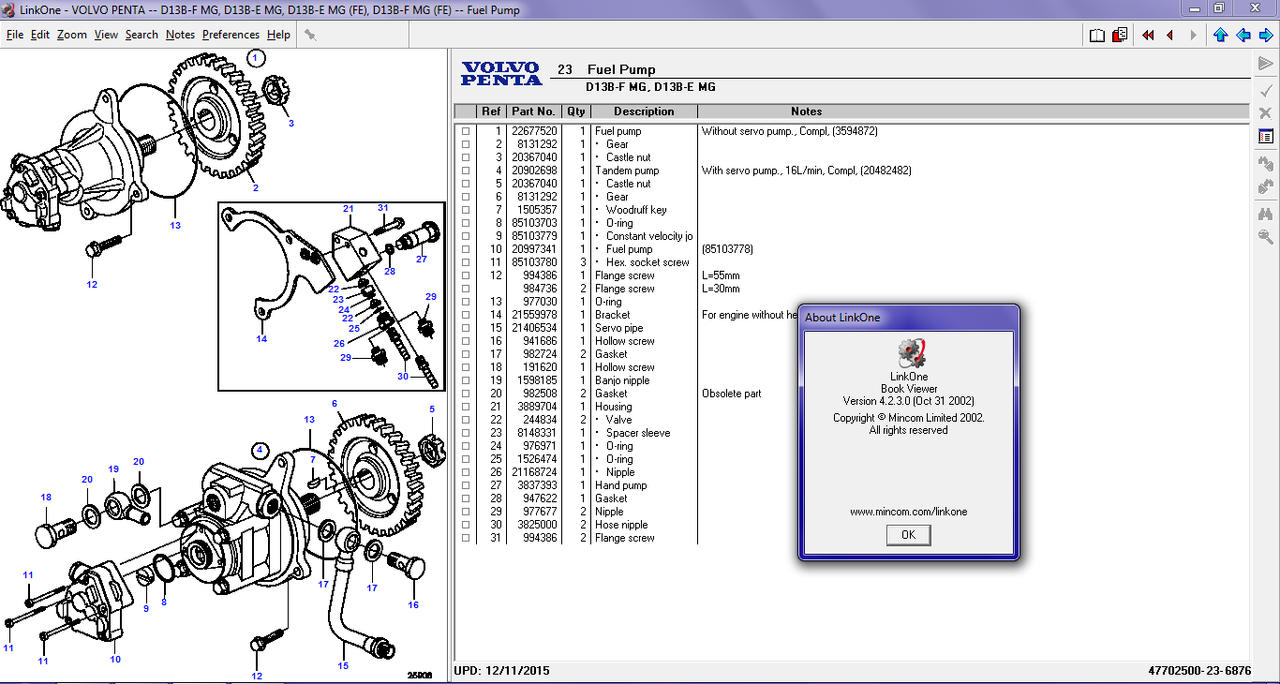Click the gray play triangle in right sidebar
Viewport: 1280px width, 684px height.
pos(1265,65)
